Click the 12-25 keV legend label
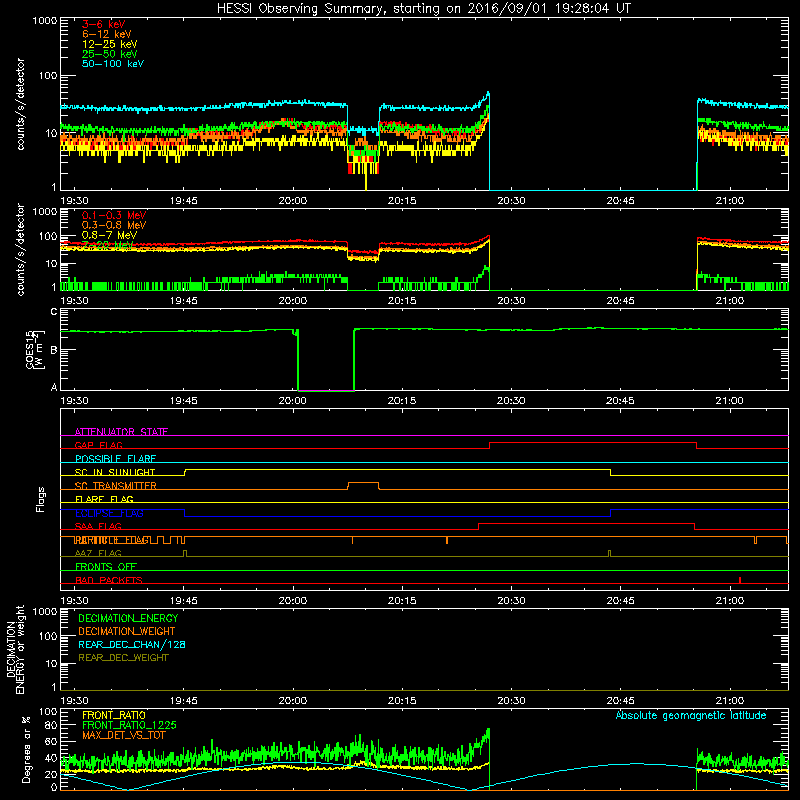Image resolution: width=800 pixels, height=800 pixels. tap(109, 44)
